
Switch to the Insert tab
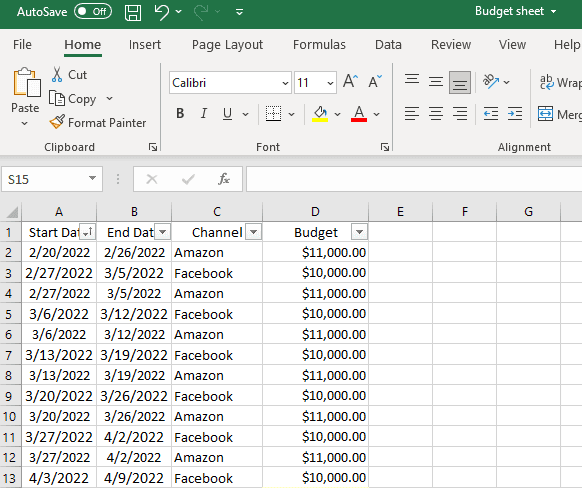(x=145, y=45)
